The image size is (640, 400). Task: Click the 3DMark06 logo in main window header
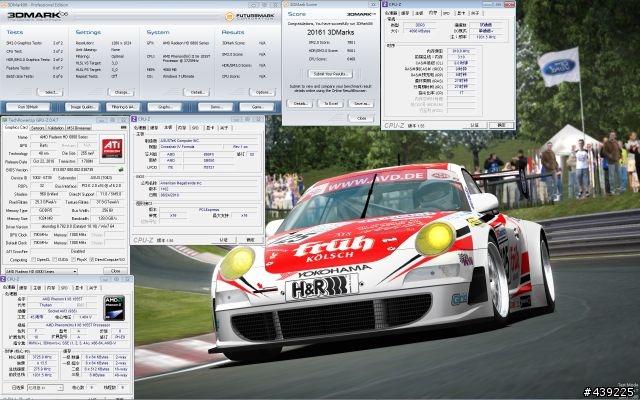click(x=38, y=16)
